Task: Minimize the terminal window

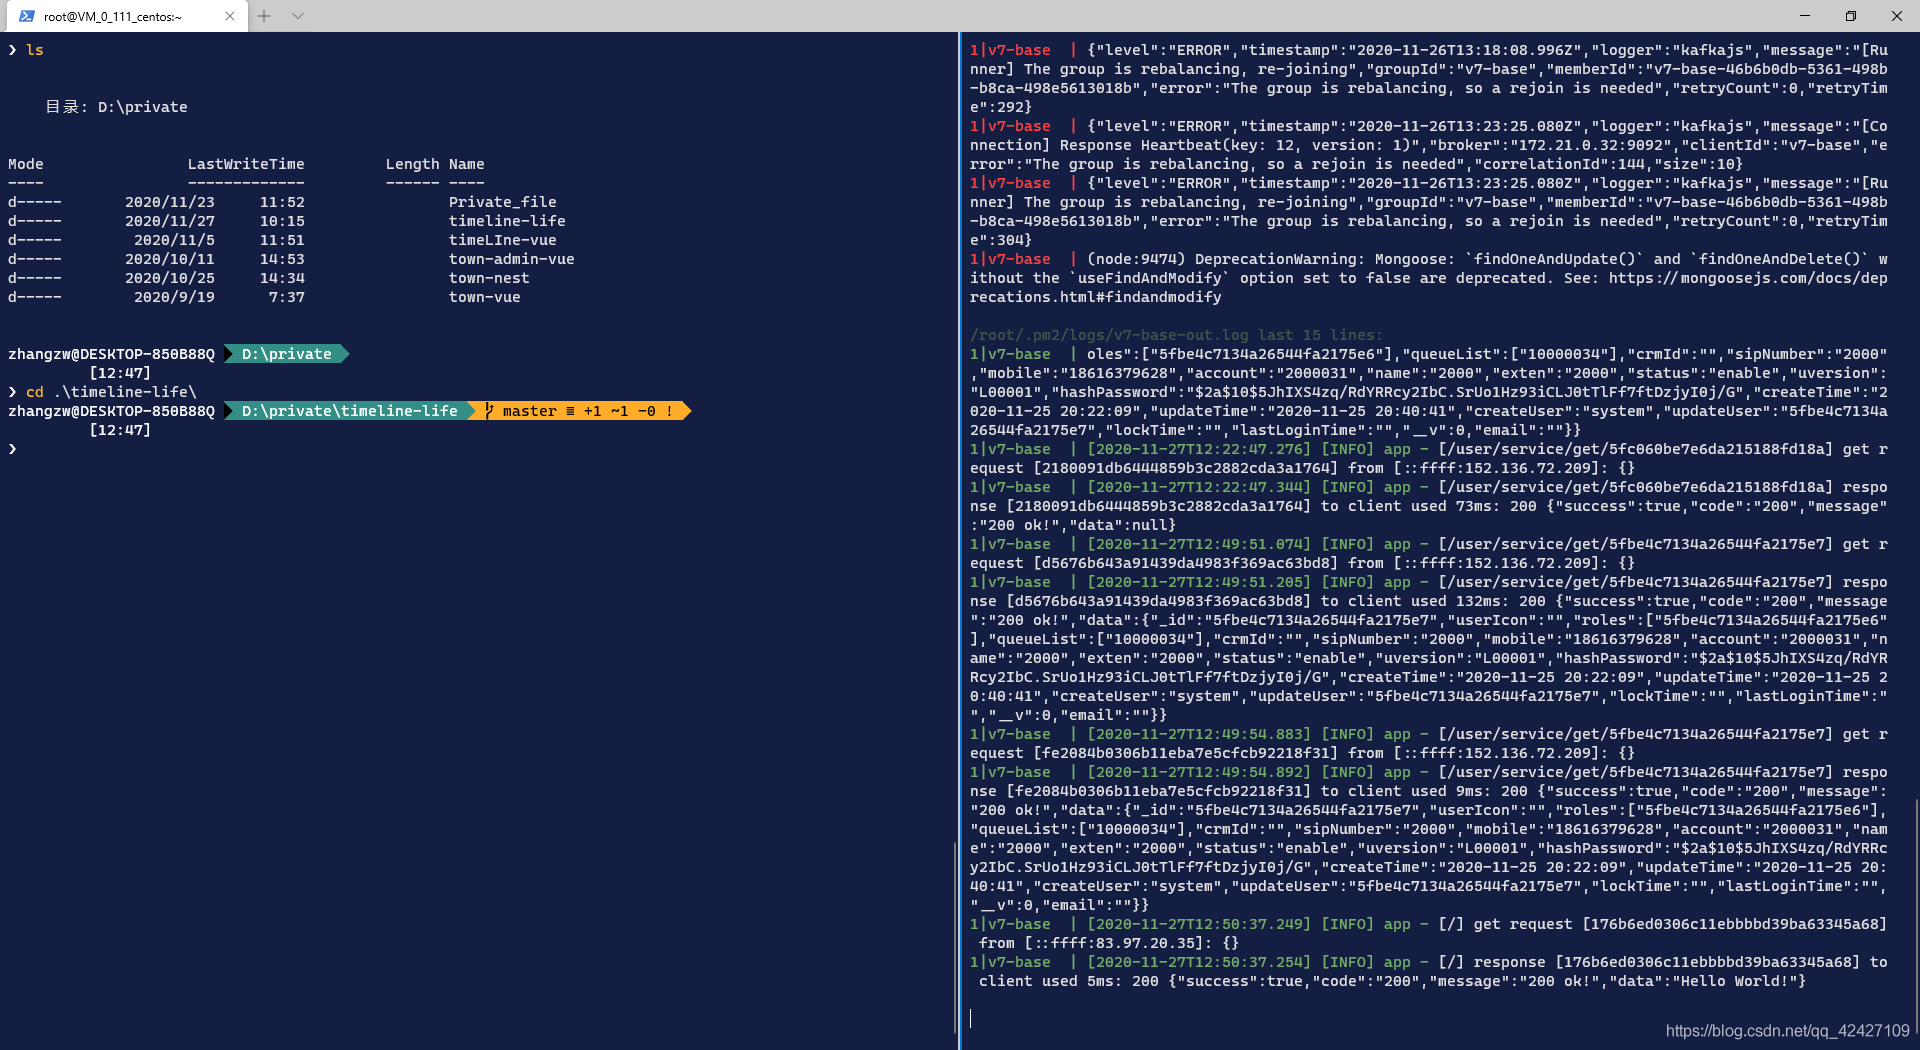Action: pos(1805,16)
